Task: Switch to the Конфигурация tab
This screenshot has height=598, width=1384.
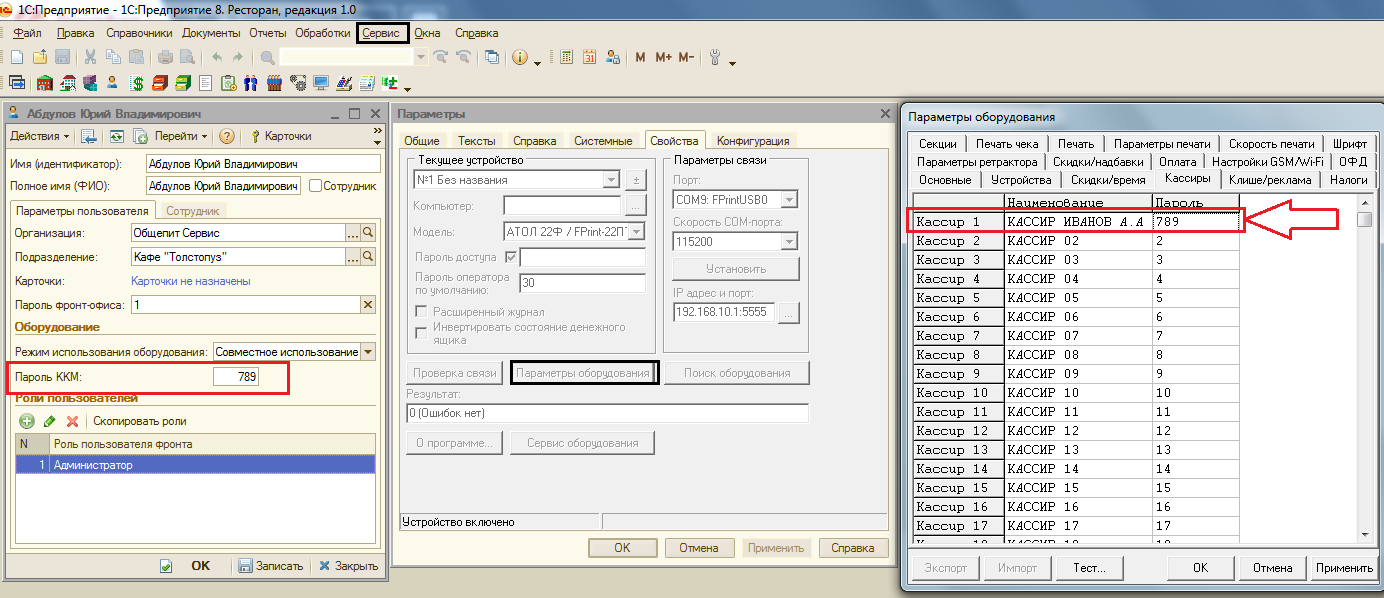Action: click(x=753, y=141)
